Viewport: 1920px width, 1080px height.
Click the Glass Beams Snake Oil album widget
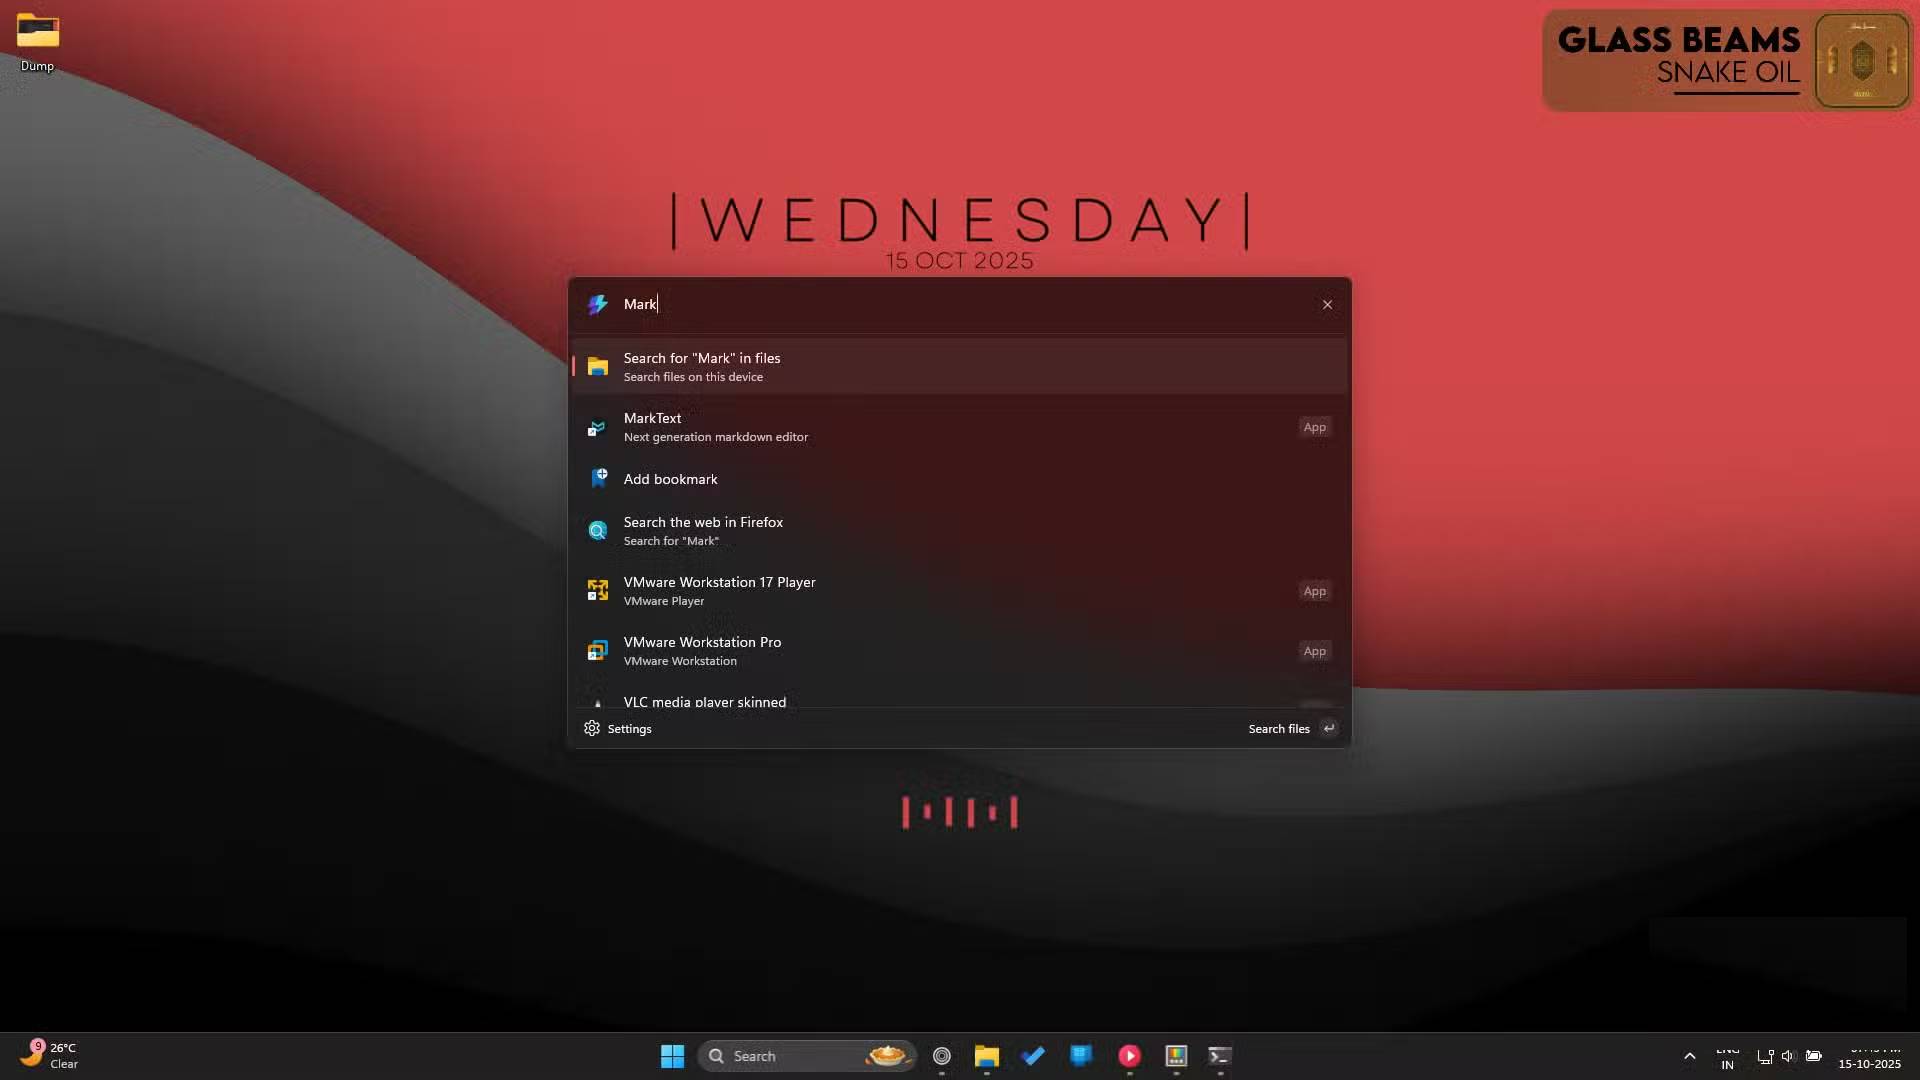click(1726, 60)
